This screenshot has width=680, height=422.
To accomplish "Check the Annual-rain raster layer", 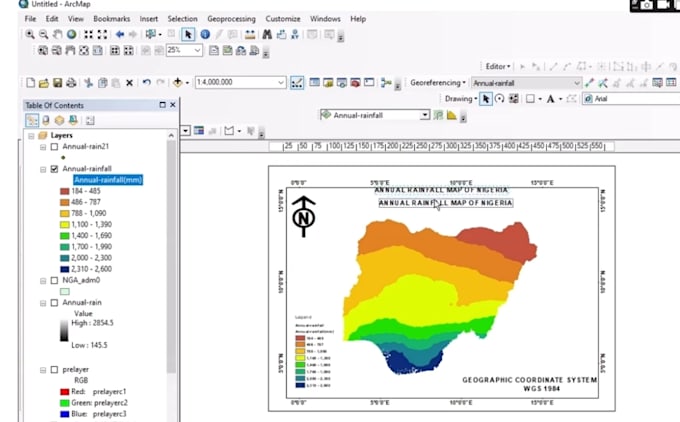I will pyautogui.click(x=54, y=303).
